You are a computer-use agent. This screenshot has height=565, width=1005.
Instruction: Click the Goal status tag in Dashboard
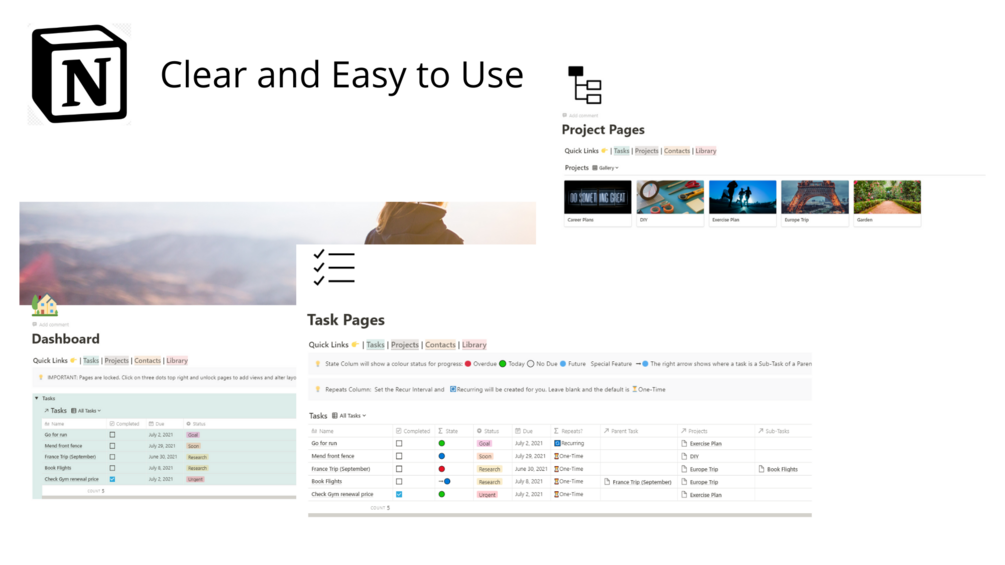(193, 435)
